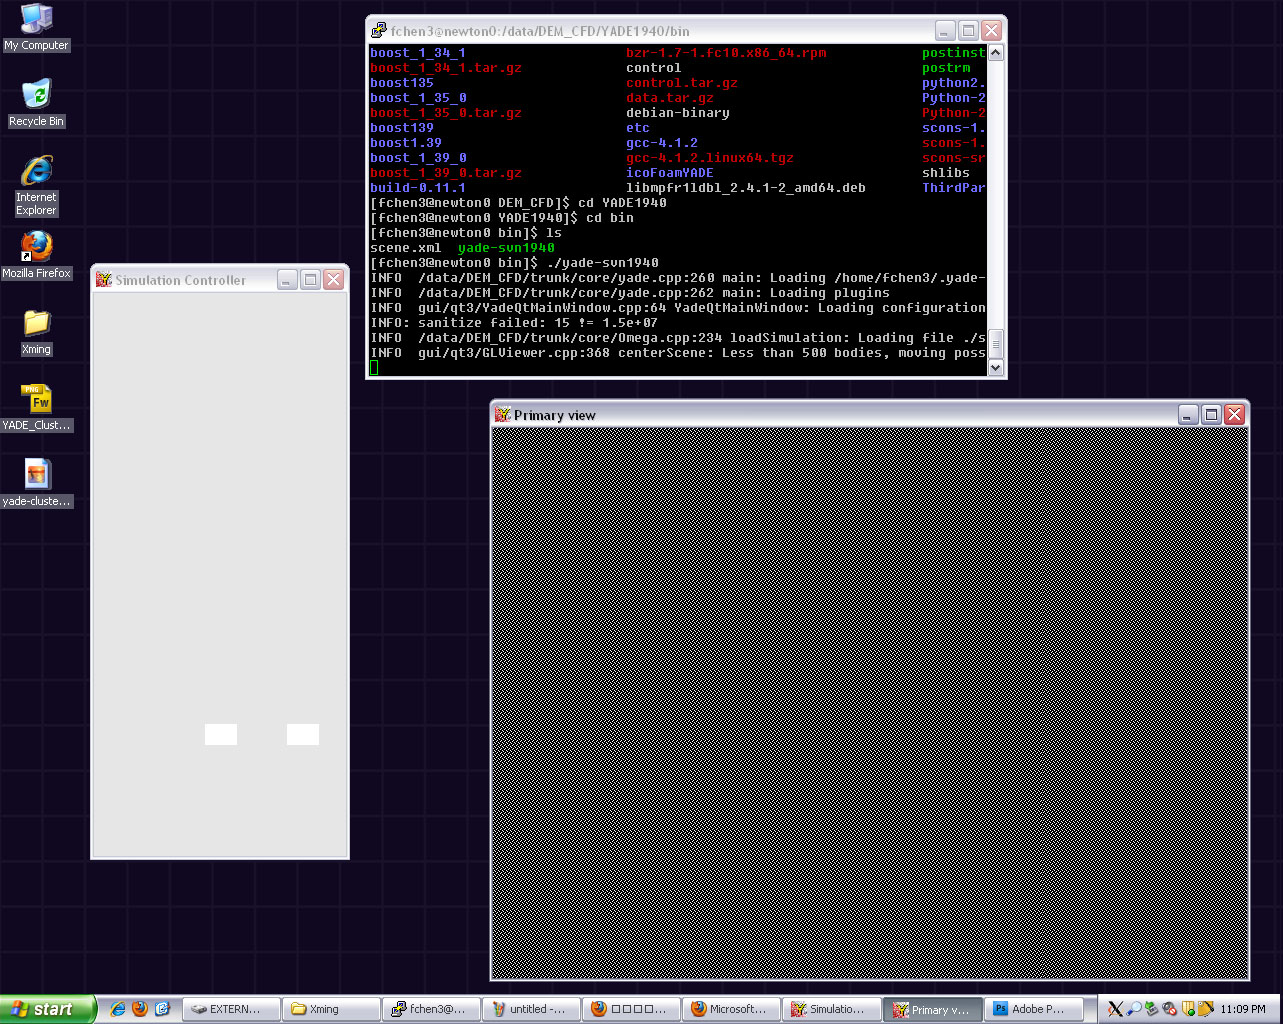
Task: Switch to the fchen3@ PuTTY taskbar item
Action: tap(431, 1009)
